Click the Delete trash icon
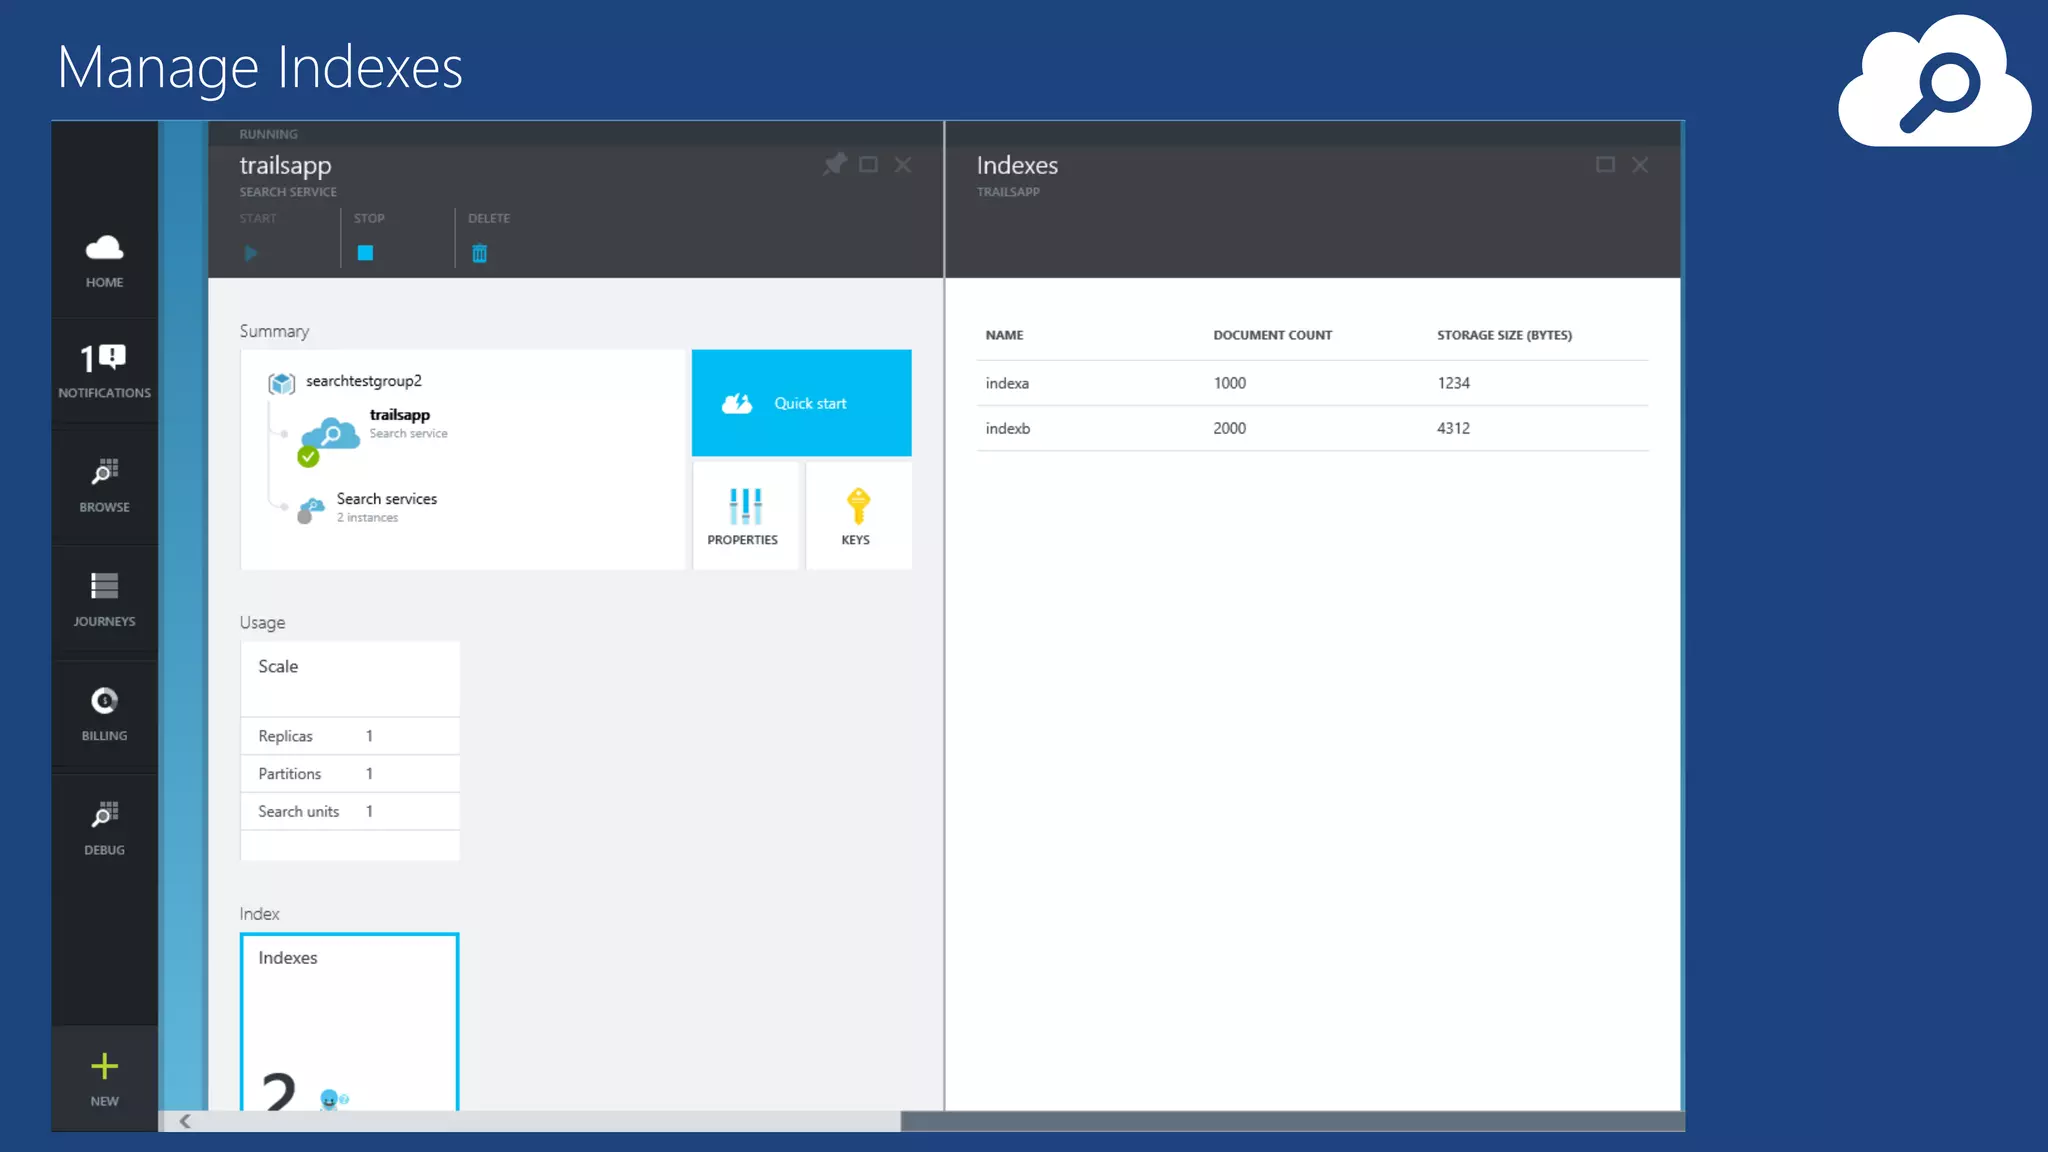Image resolution: width=2048 pixels, height=1152 pixels. click(479, 253)
